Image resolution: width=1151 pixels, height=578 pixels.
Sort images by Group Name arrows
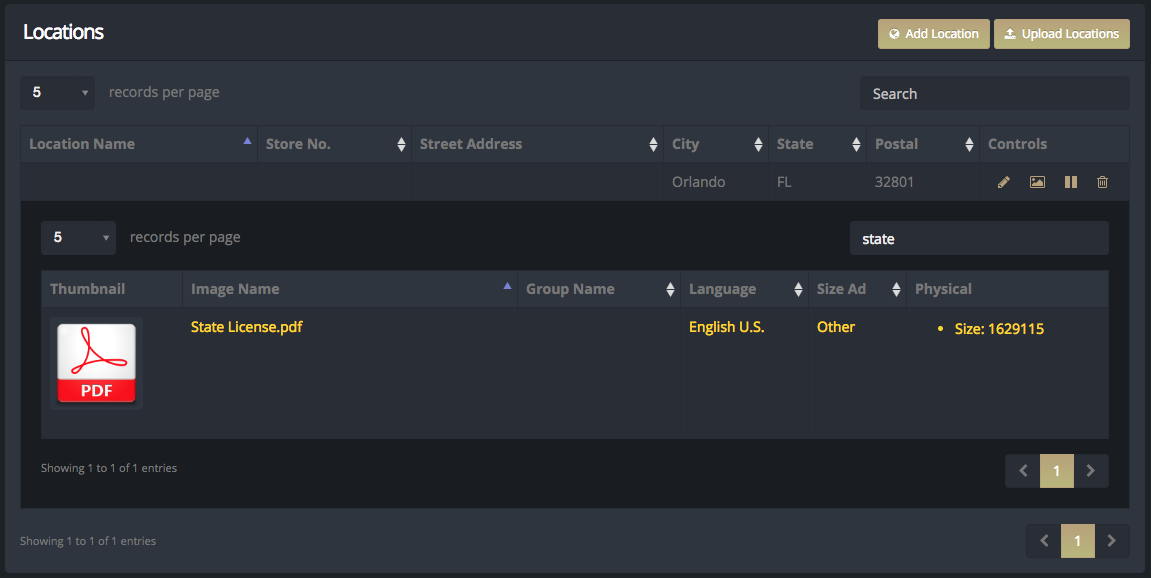(x=669, y=289)
